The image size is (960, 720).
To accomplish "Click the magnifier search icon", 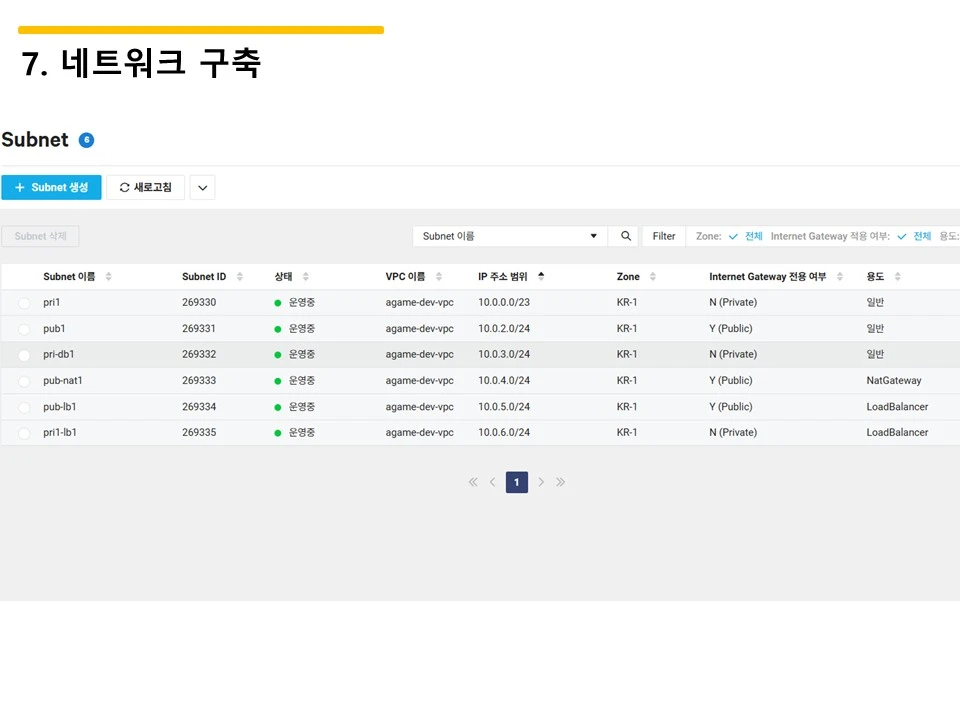I will (x=625, y=236).
